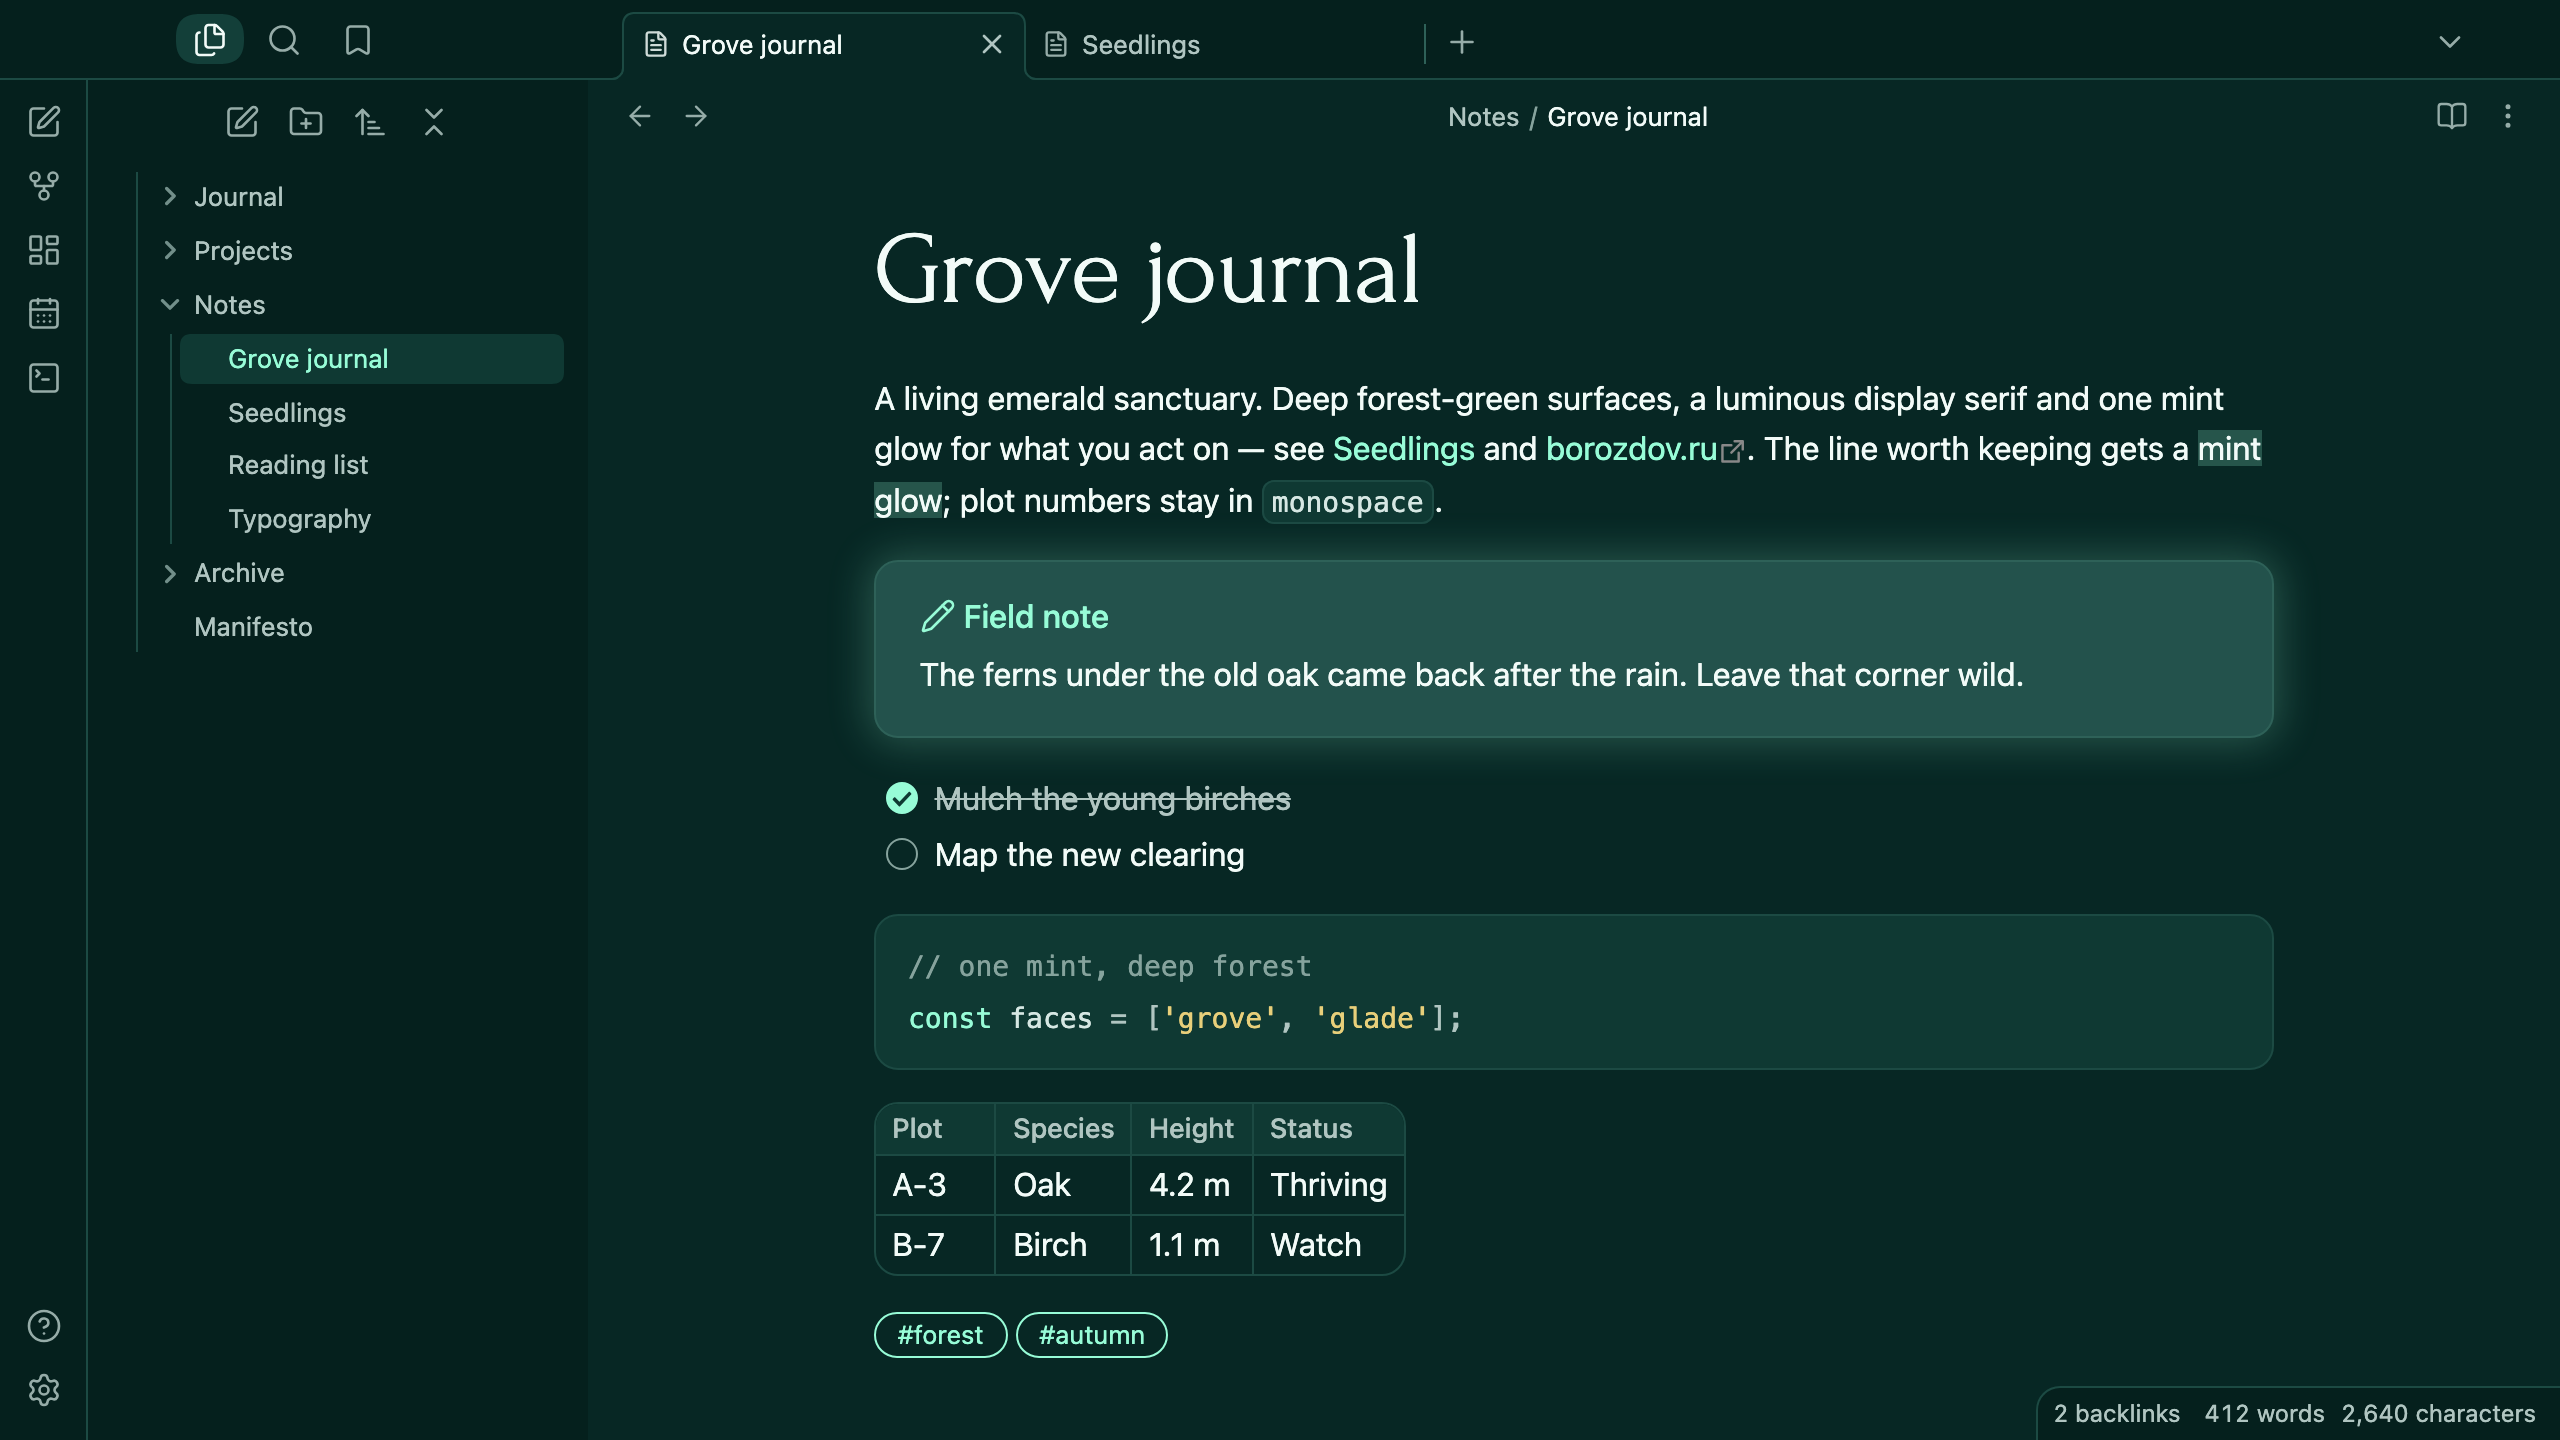Open the bookmarks icon
This screenshot has width=2560, height=1440.
(357, 40)
